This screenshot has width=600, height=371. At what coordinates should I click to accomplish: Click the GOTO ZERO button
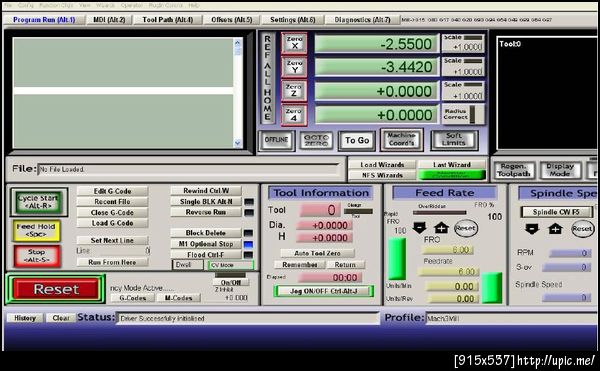click(316, 140)
